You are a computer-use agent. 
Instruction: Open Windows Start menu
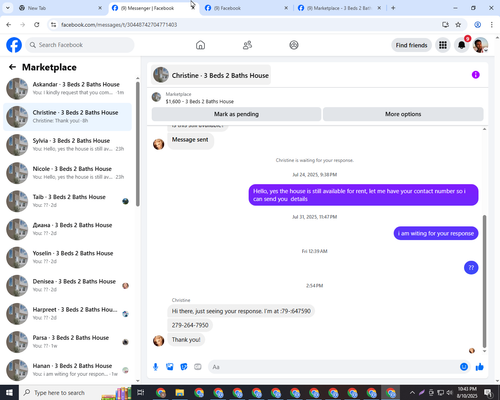click(x=9, y=392)
